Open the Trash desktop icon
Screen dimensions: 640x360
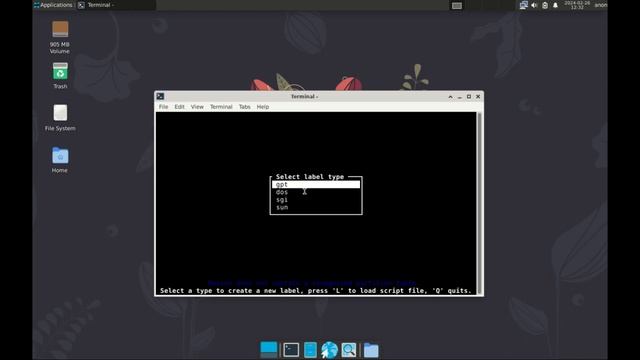click(x=60, y=76)
